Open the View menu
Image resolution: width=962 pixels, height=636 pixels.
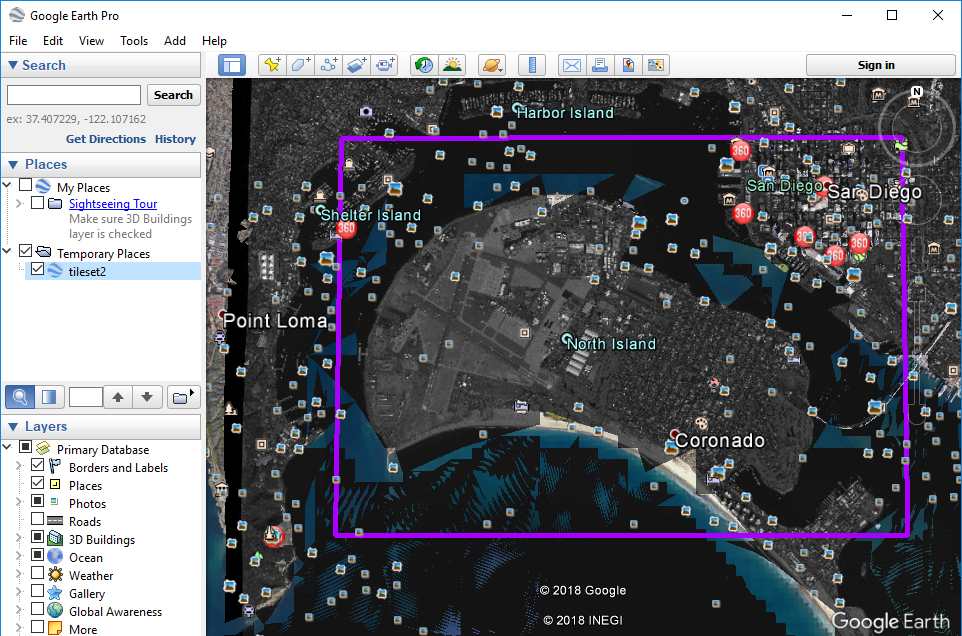coord(91,40)
